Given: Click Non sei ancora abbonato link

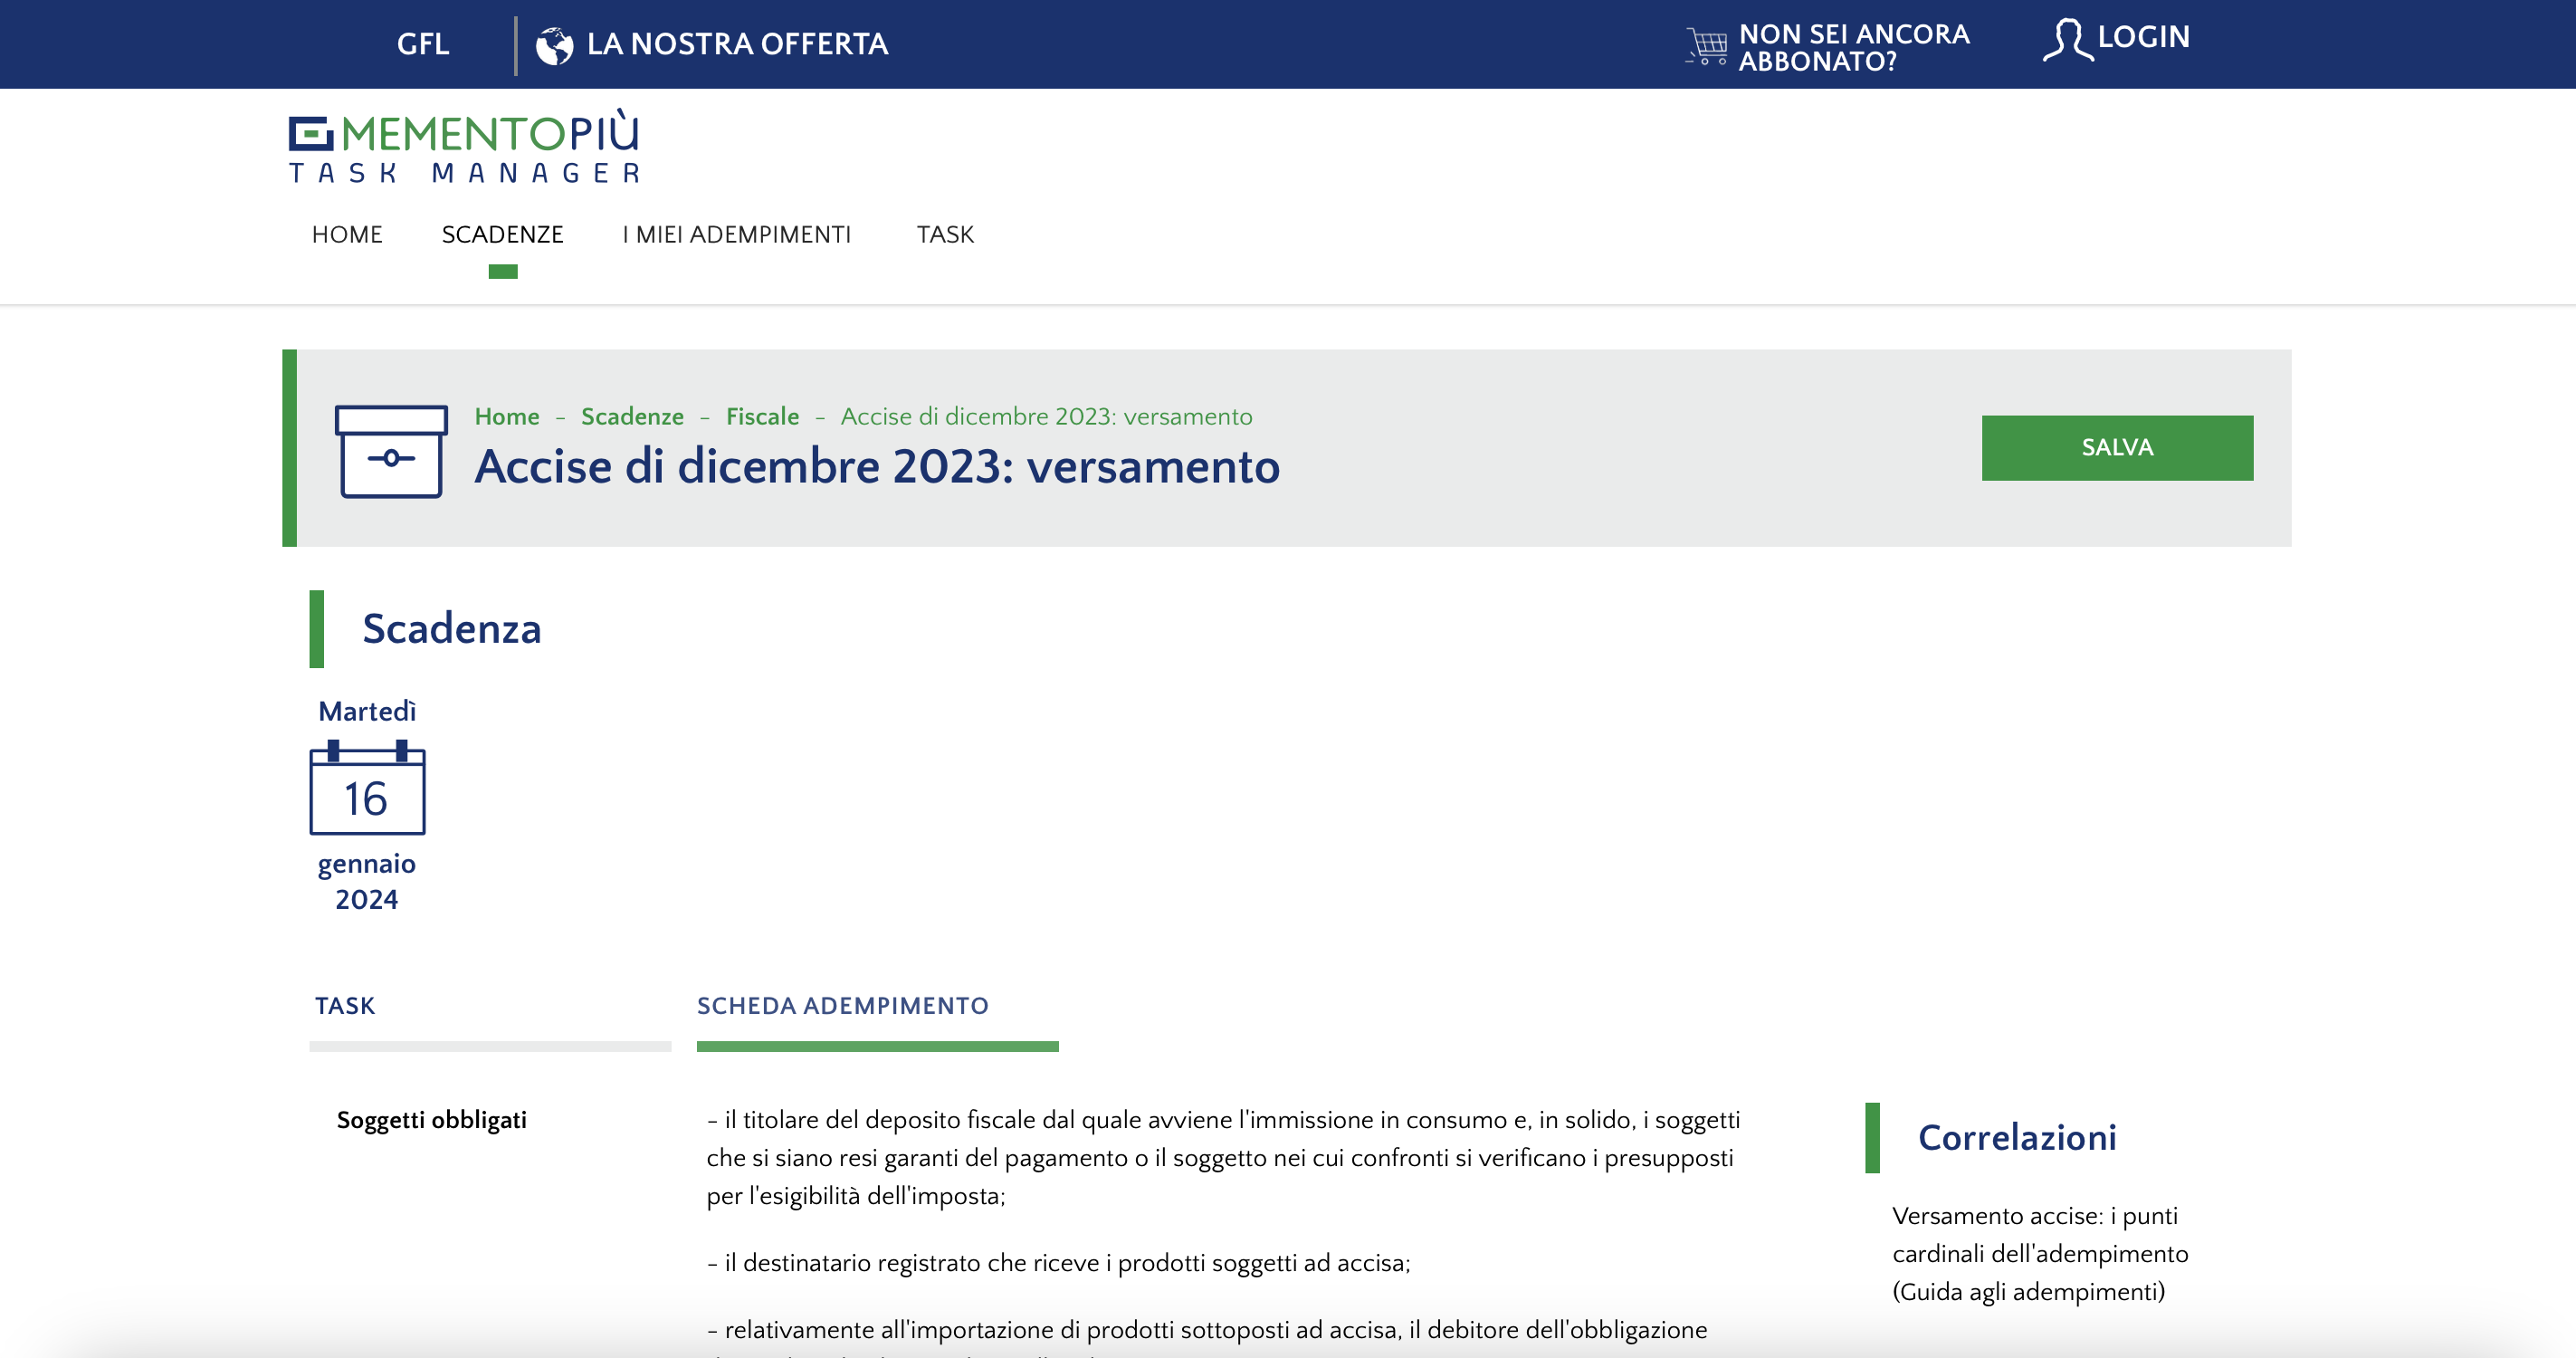Looking at the screenshot, I should [1854, 47].
